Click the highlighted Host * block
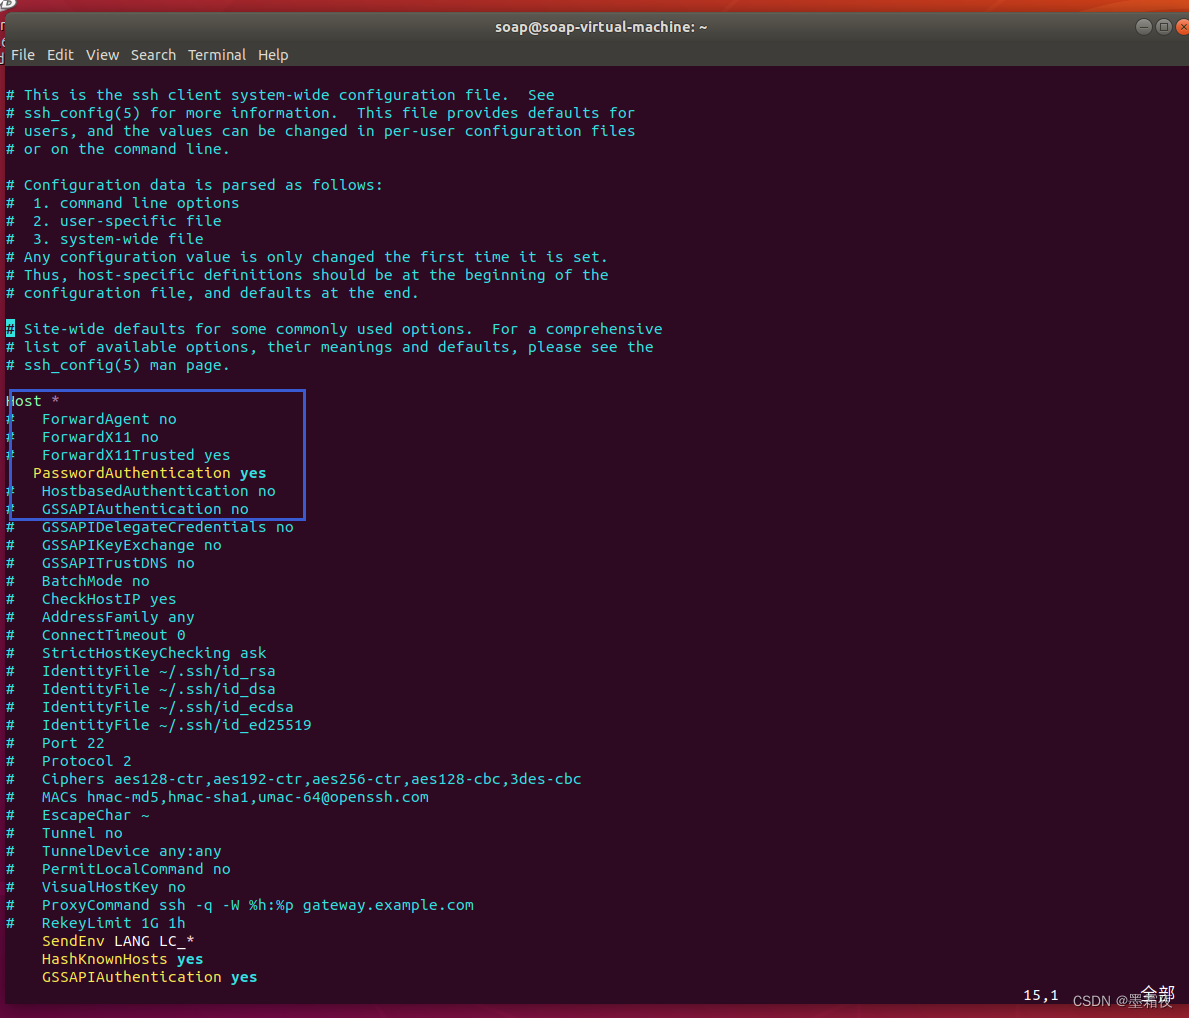This screenshot has width=1189, height=1018. [x=156, y=455]
